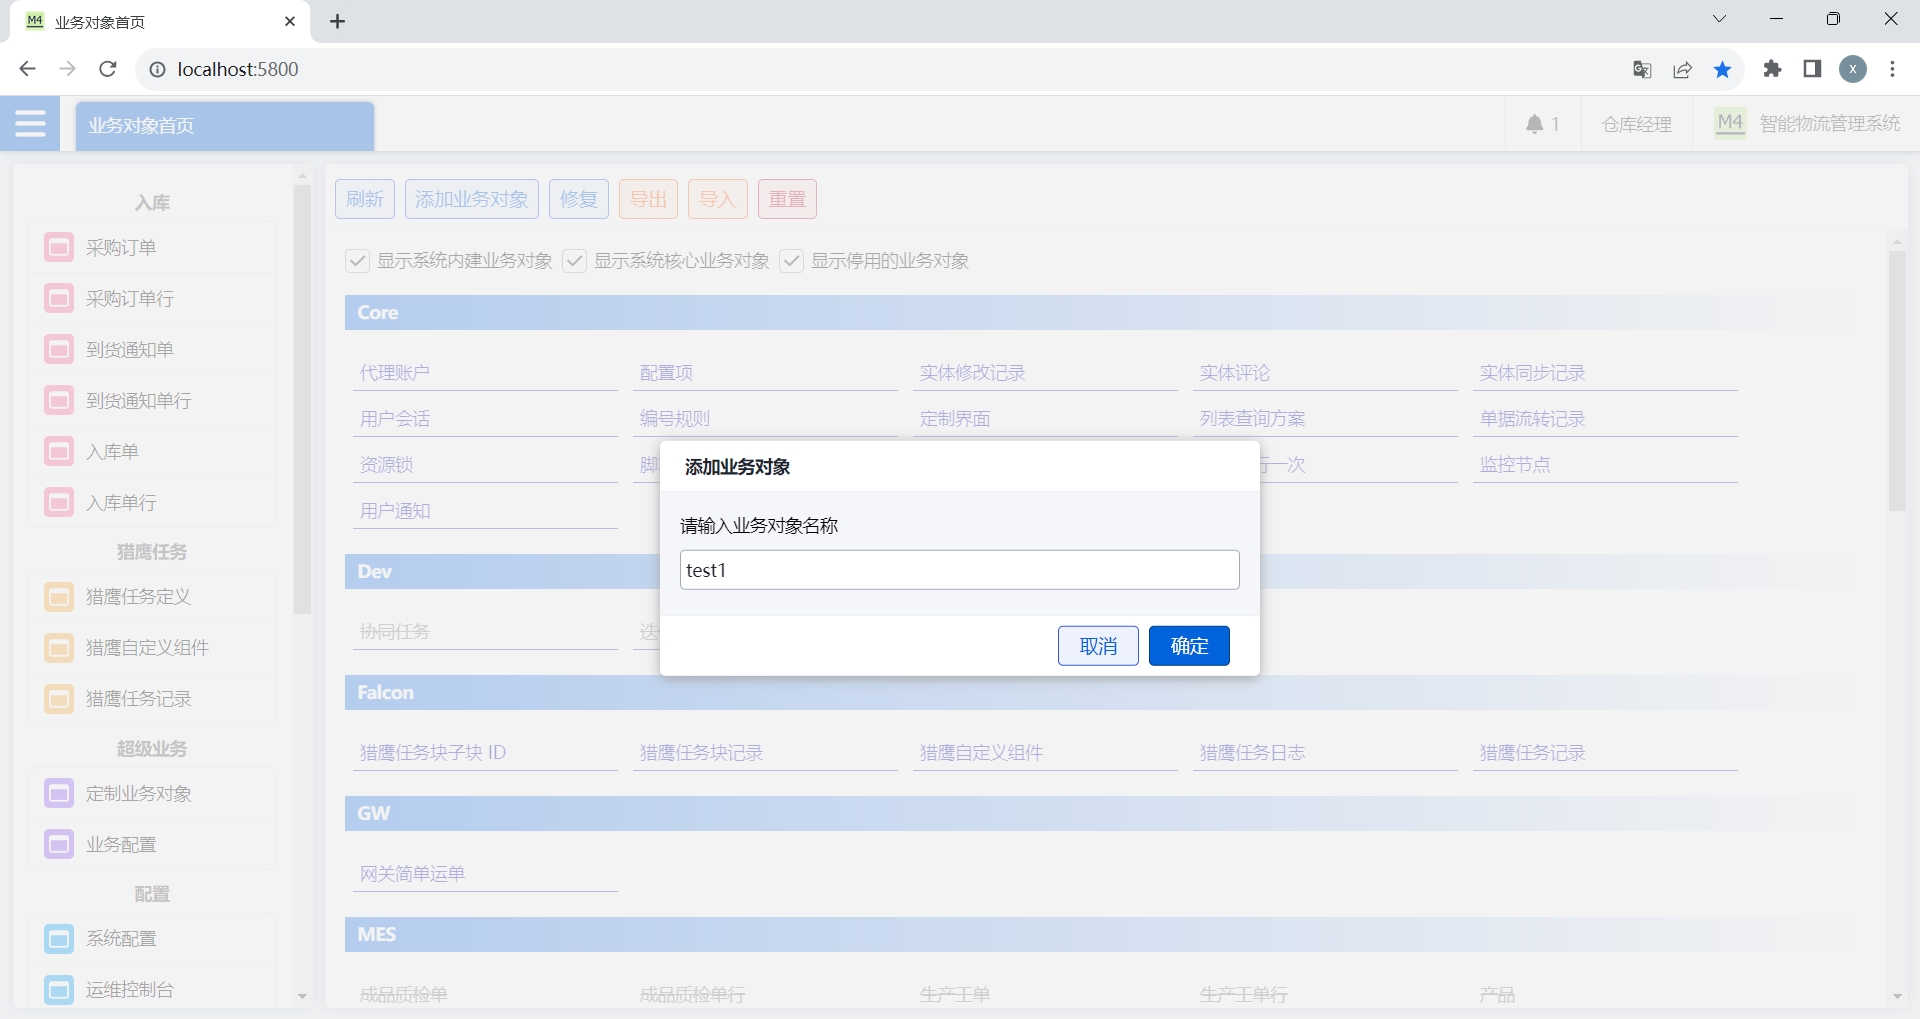Toggle 显示停用的业务对象 checkbox
Screen dimensions: 1920x1019
(791, 261)
